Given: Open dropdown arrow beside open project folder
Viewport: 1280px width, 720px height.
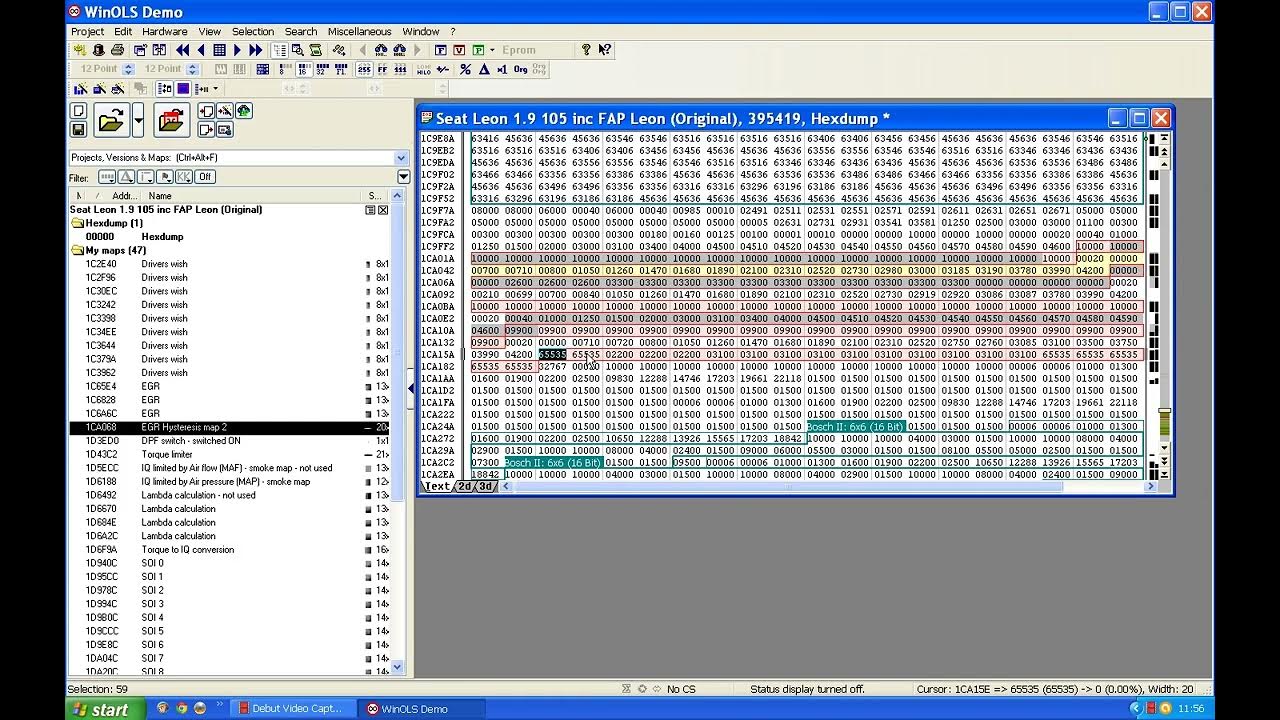Looking at the screenshot, I should pos(138,120).
